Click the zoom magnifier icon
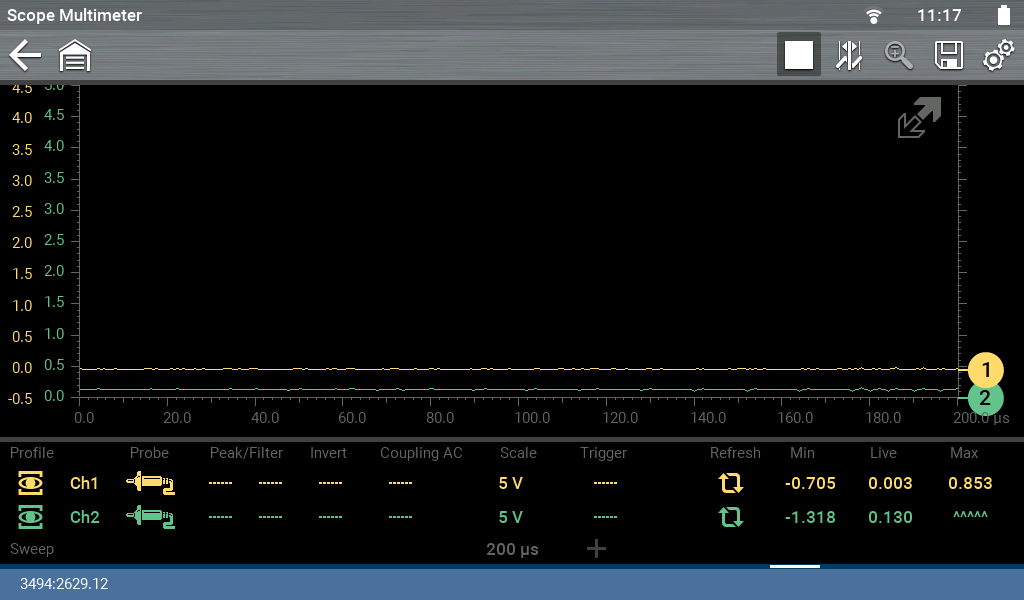1024x600 pixels. coord(899,55)
